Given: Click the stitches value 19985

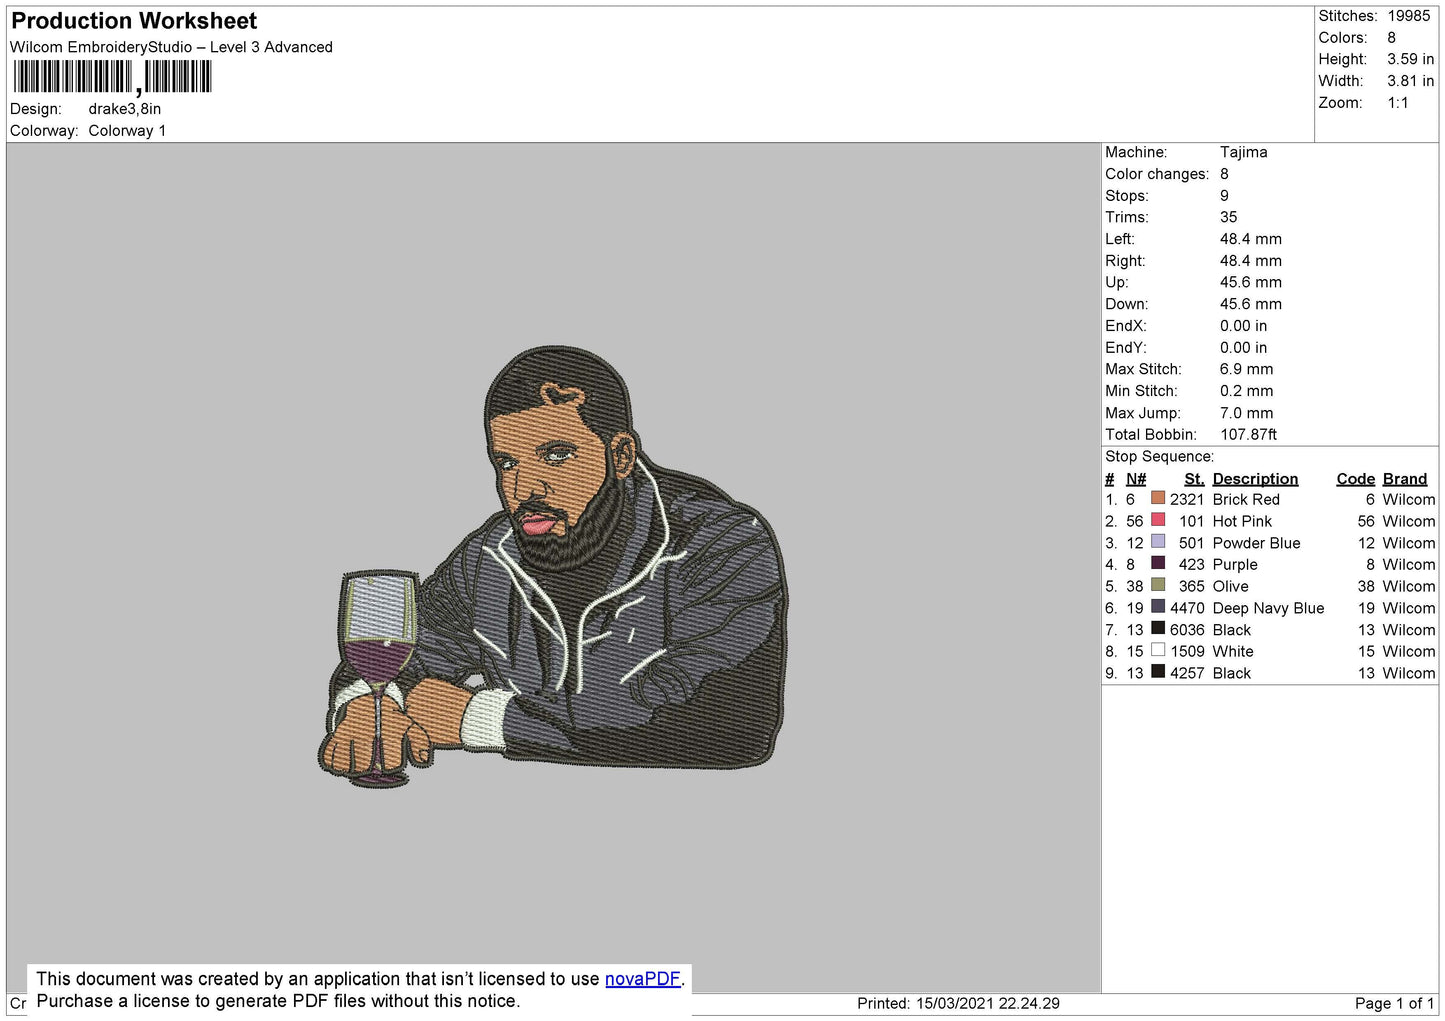Looking at the screenshot, I should [x=1409, y=16].
